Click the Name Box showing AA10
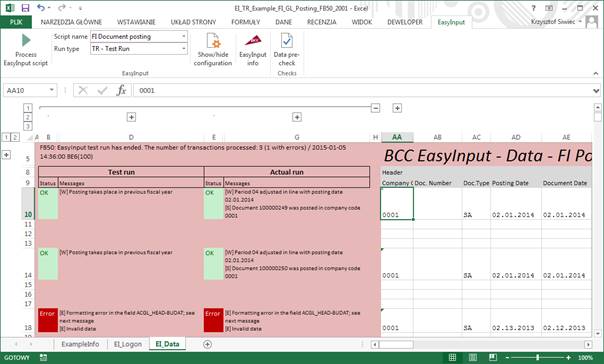The image size is (604, 364). pos(30,90)
